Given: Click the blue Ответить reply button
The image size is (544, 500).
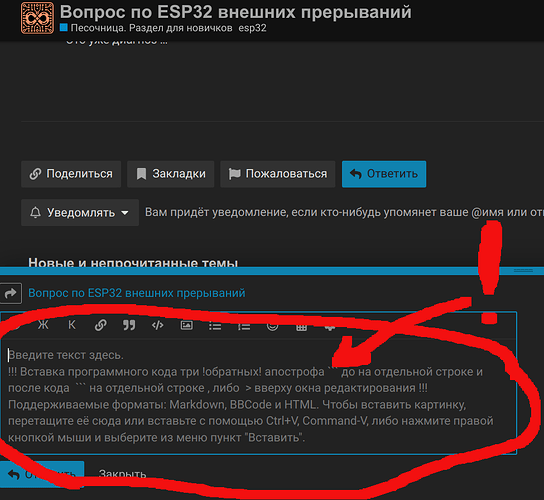Looking at the screenshot, I should pos(384,174).
